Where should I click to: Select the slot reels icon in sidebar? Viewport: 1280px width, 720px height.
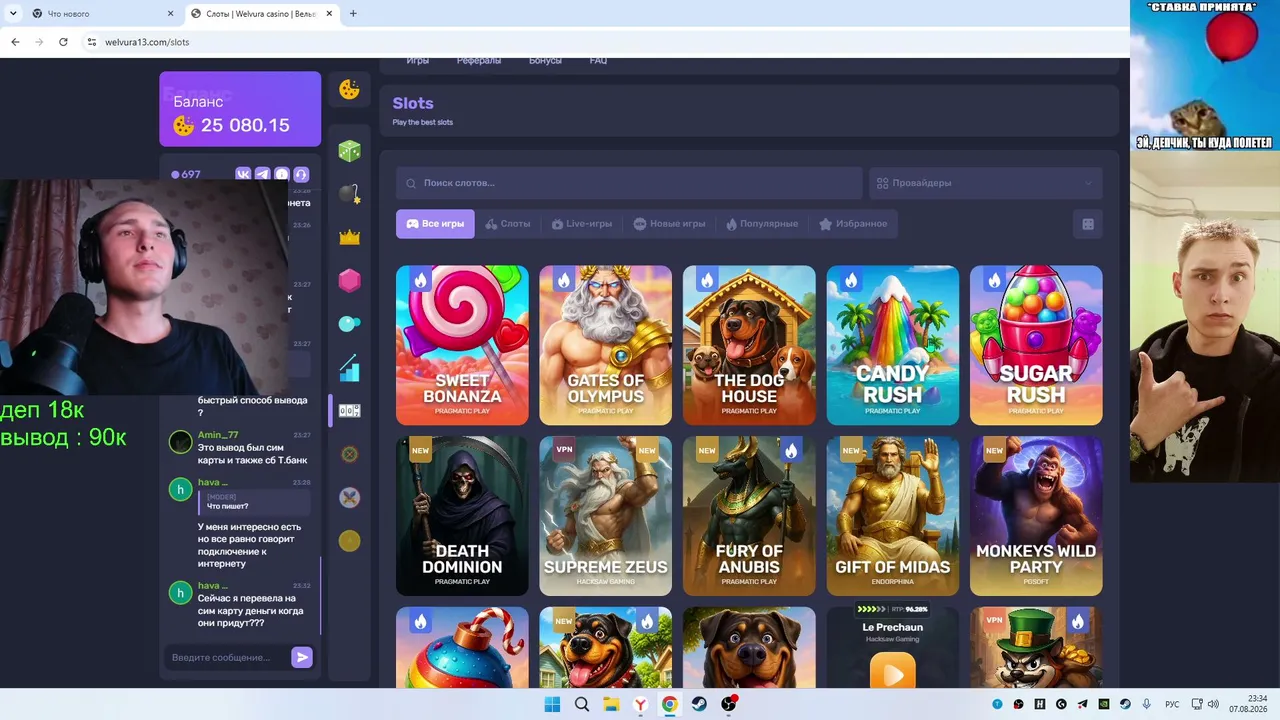click(349, 411)
